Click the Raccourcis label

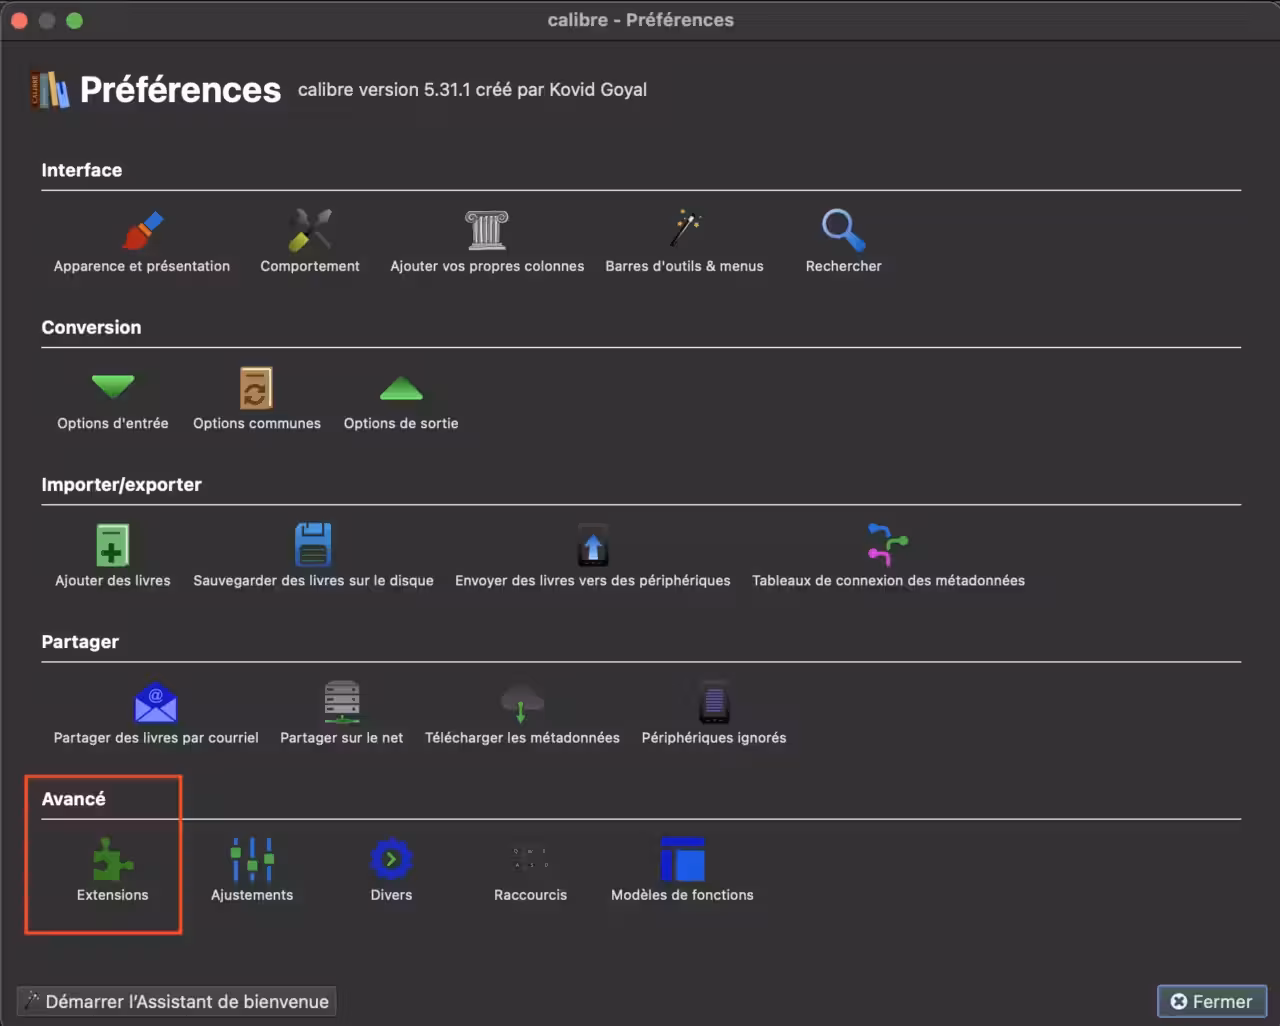point(530,895)
